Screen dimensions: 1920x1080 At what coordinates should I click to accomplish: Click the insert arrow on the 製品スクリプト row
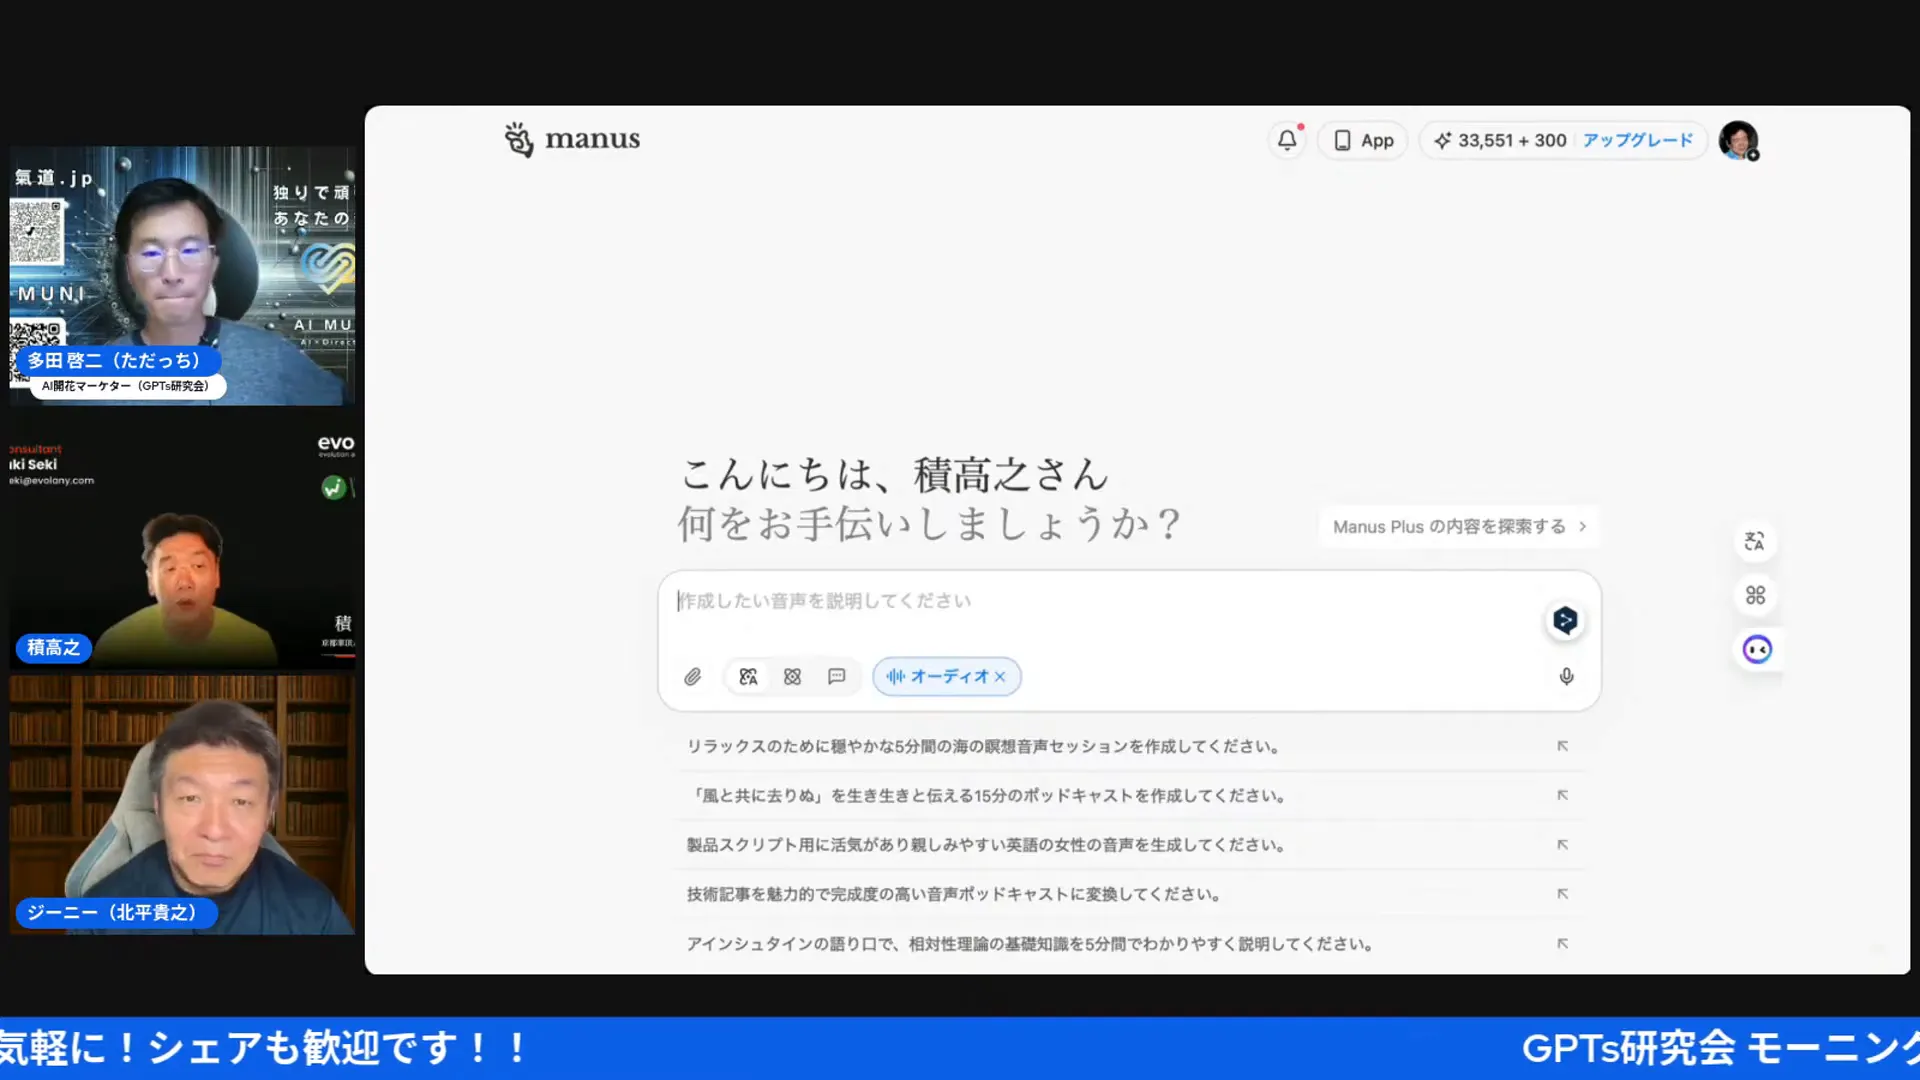(1562, 845)
